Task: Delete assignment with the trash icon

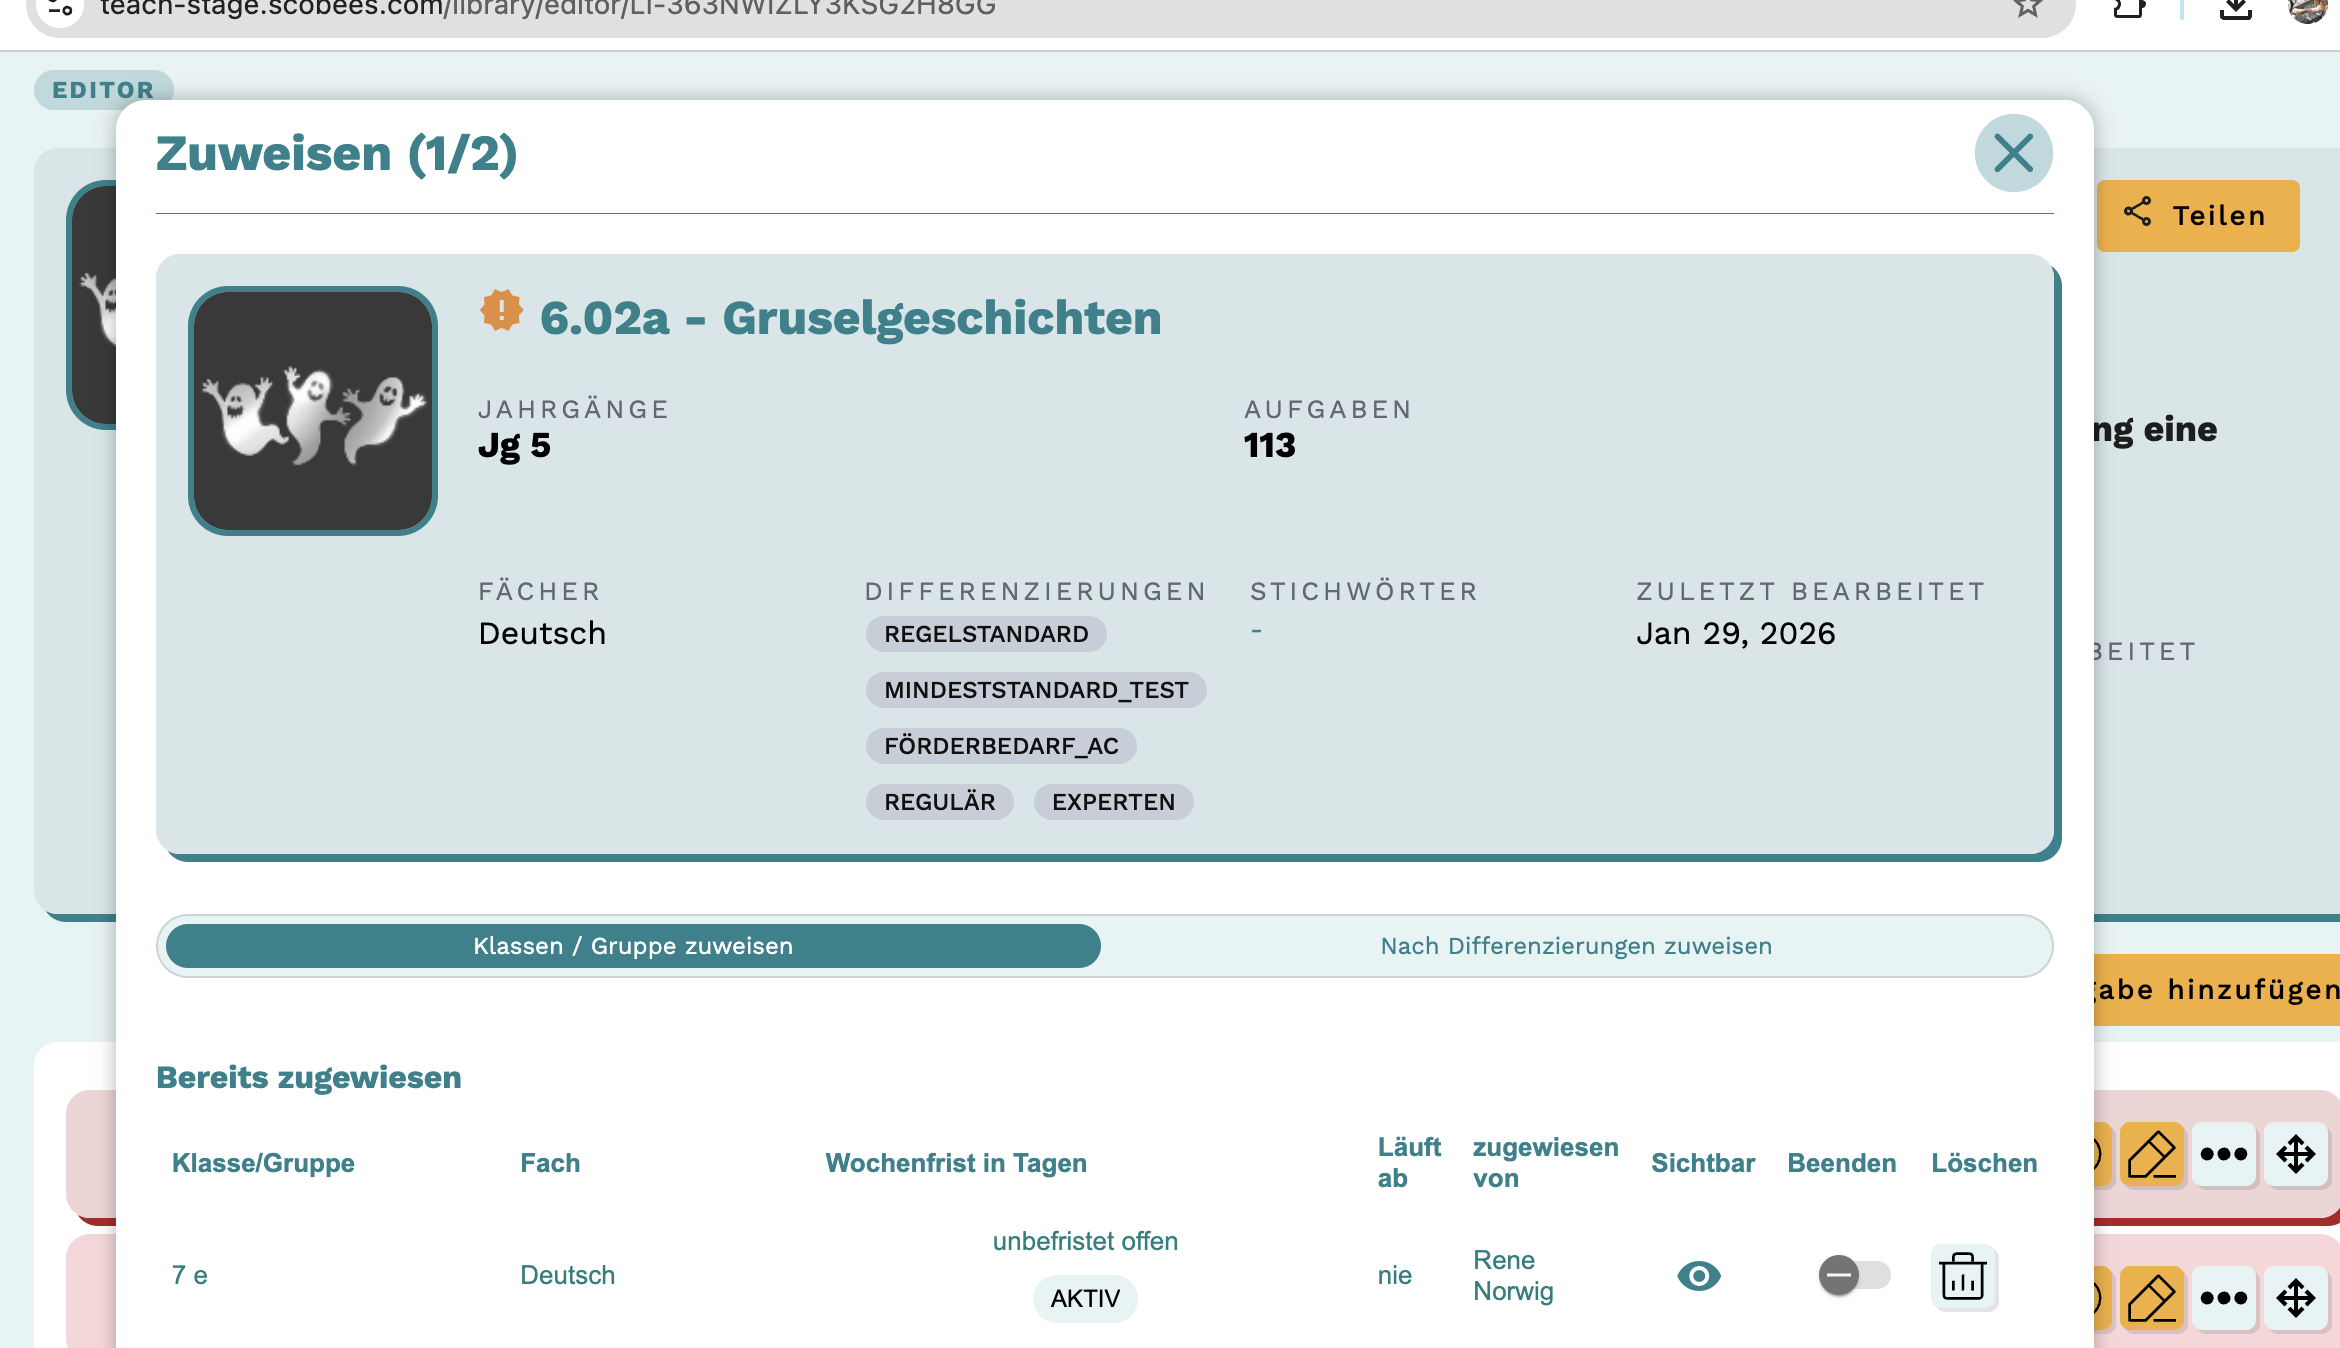Action: coord(1963,1277)
